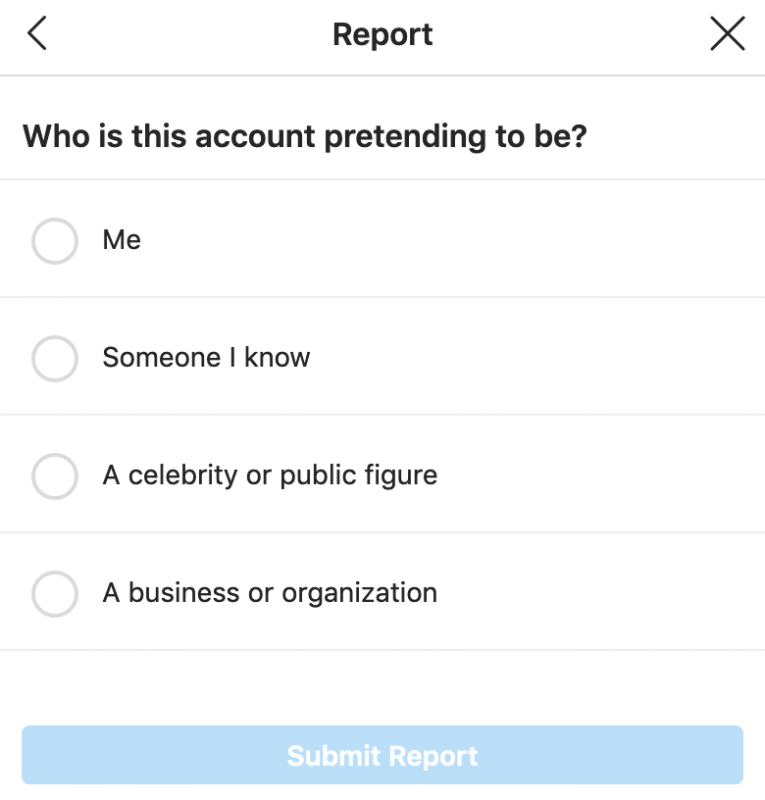Click the word "organization" in the last option

click(x=359, y=594)
